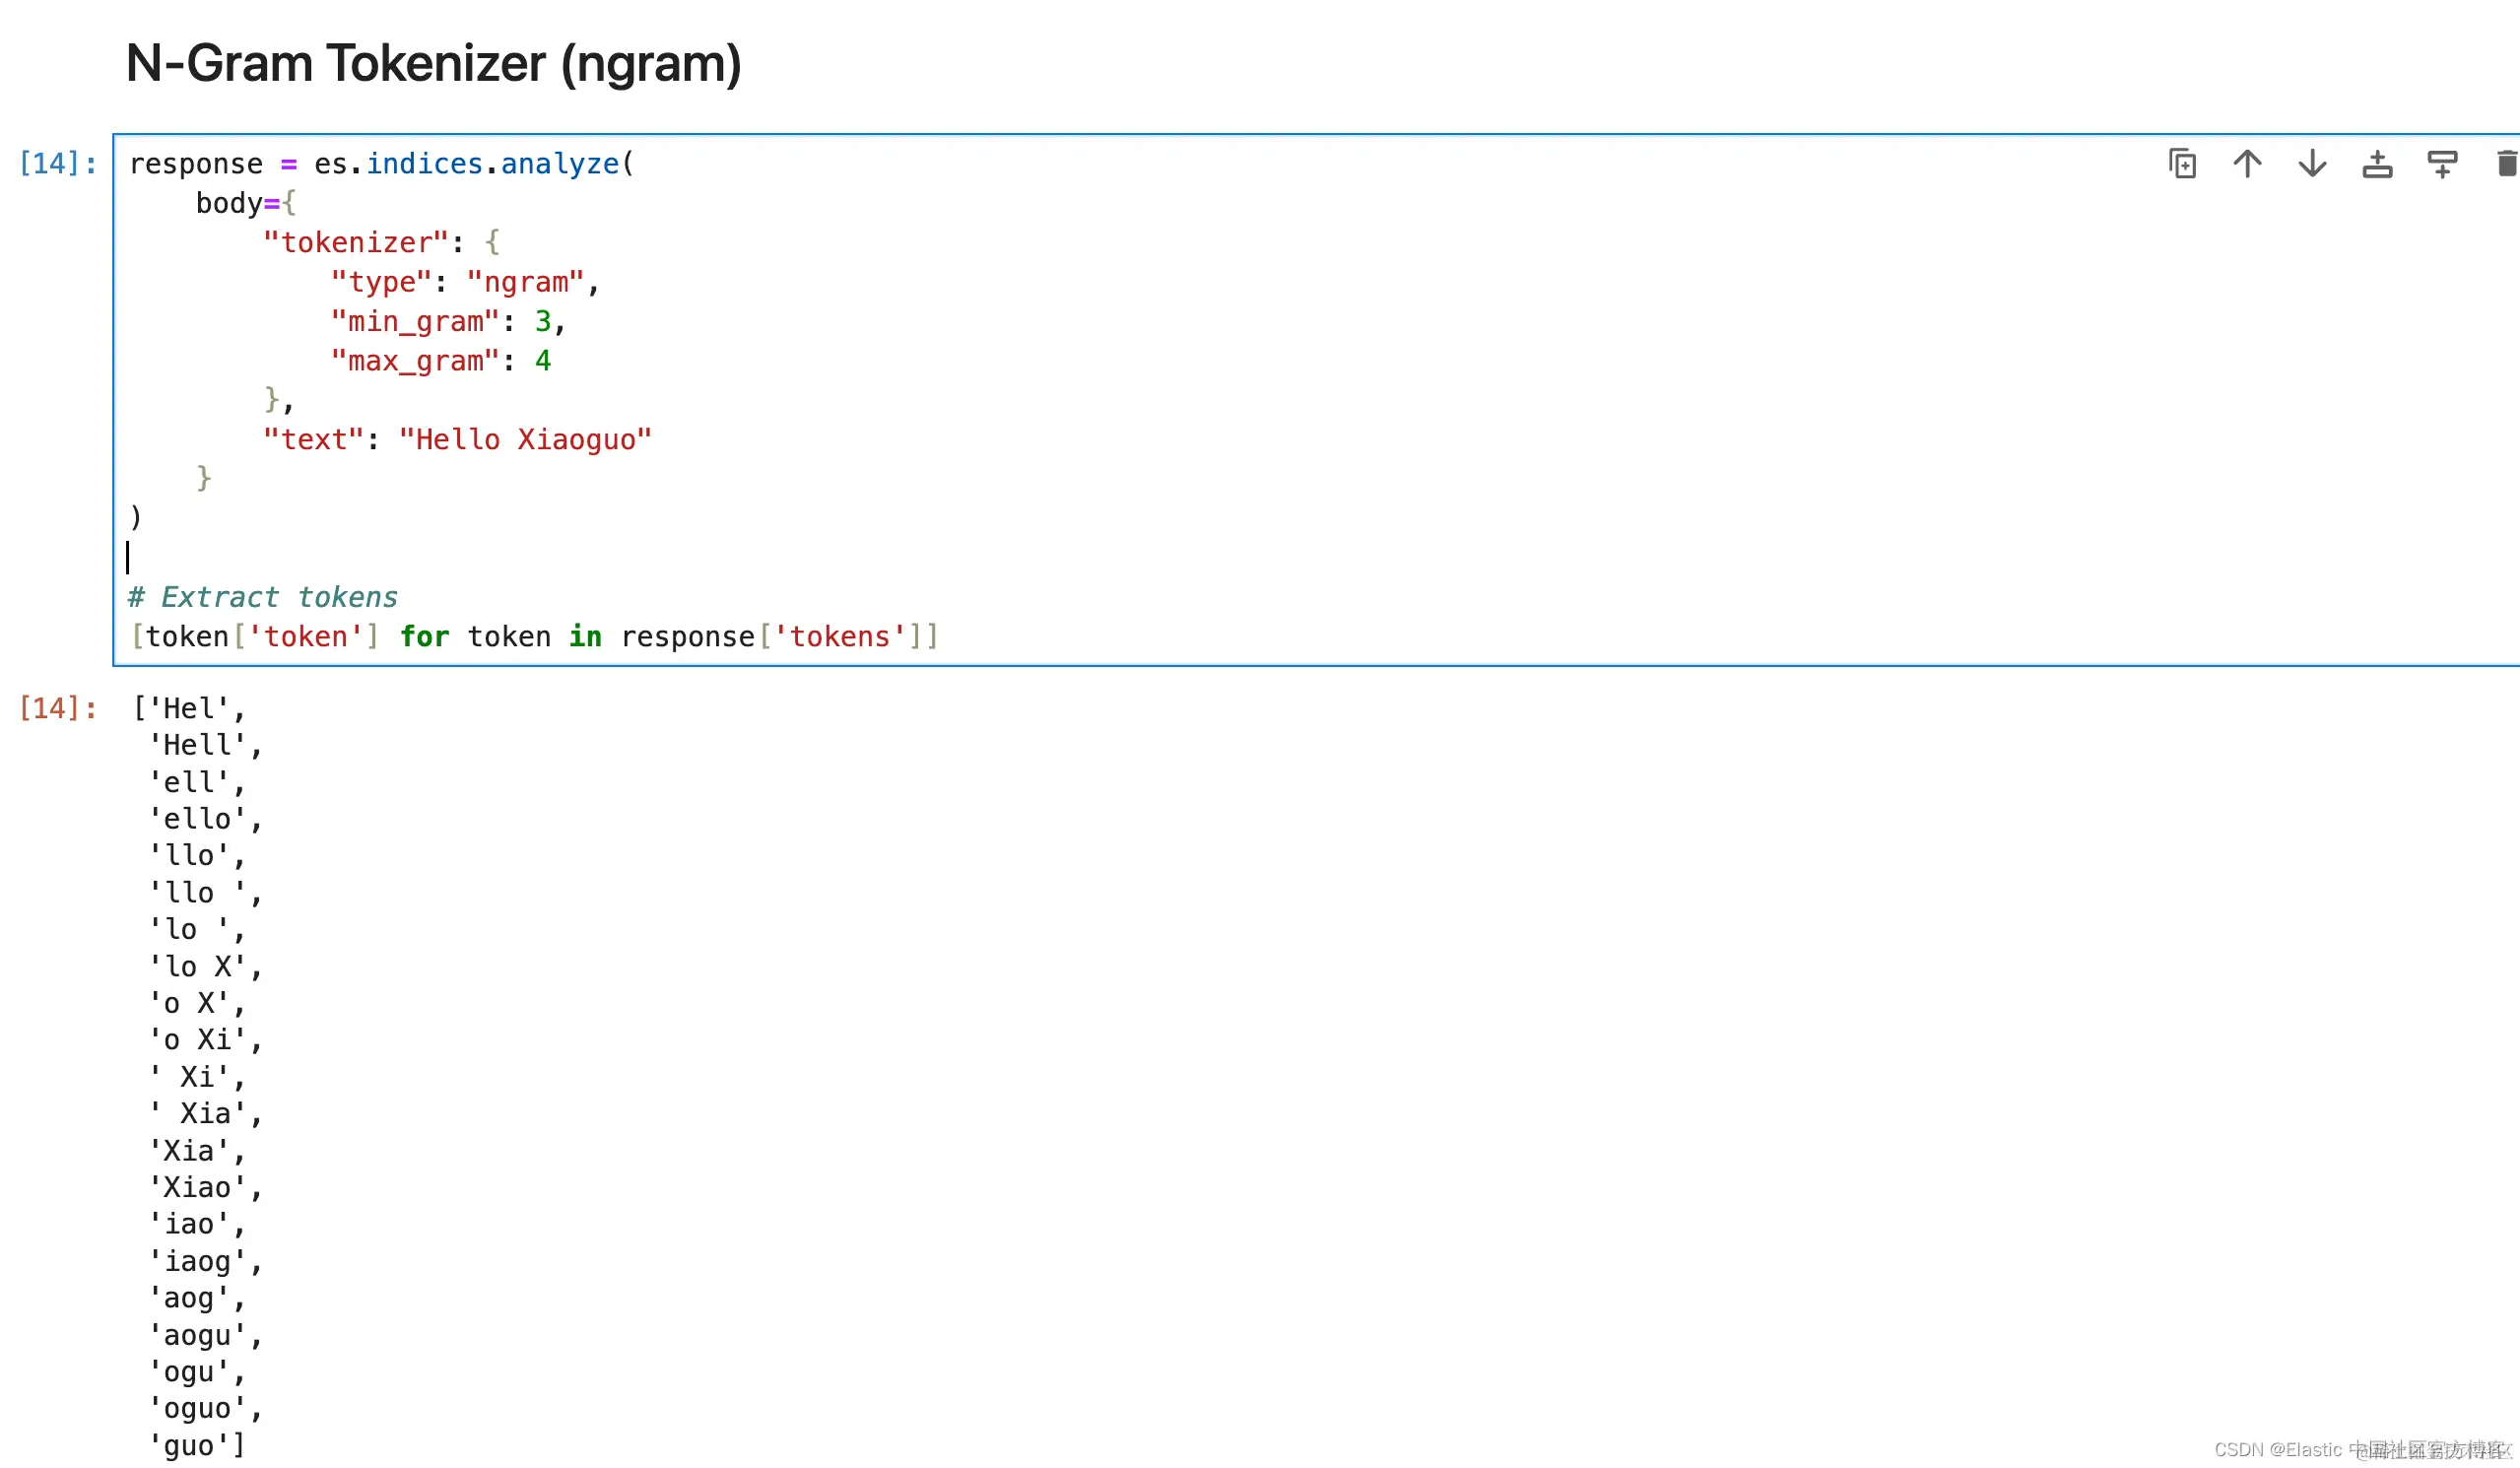Delete the current cell with trash icon
The width and height of the screenshot is (2520, 1468).
(x=2506, y=163)
